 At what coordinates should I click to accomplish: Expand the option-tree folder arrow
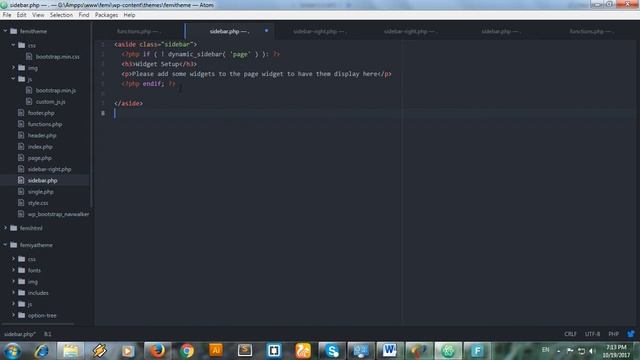13,315
